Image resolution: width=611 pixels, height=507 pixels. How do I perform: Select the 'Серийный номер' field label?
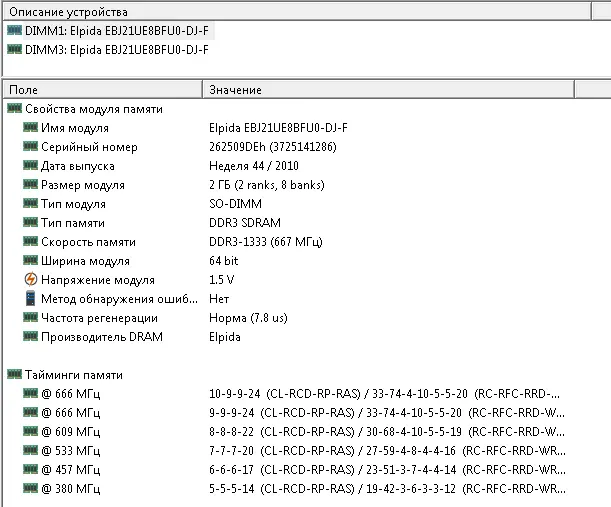coord(89,147)
